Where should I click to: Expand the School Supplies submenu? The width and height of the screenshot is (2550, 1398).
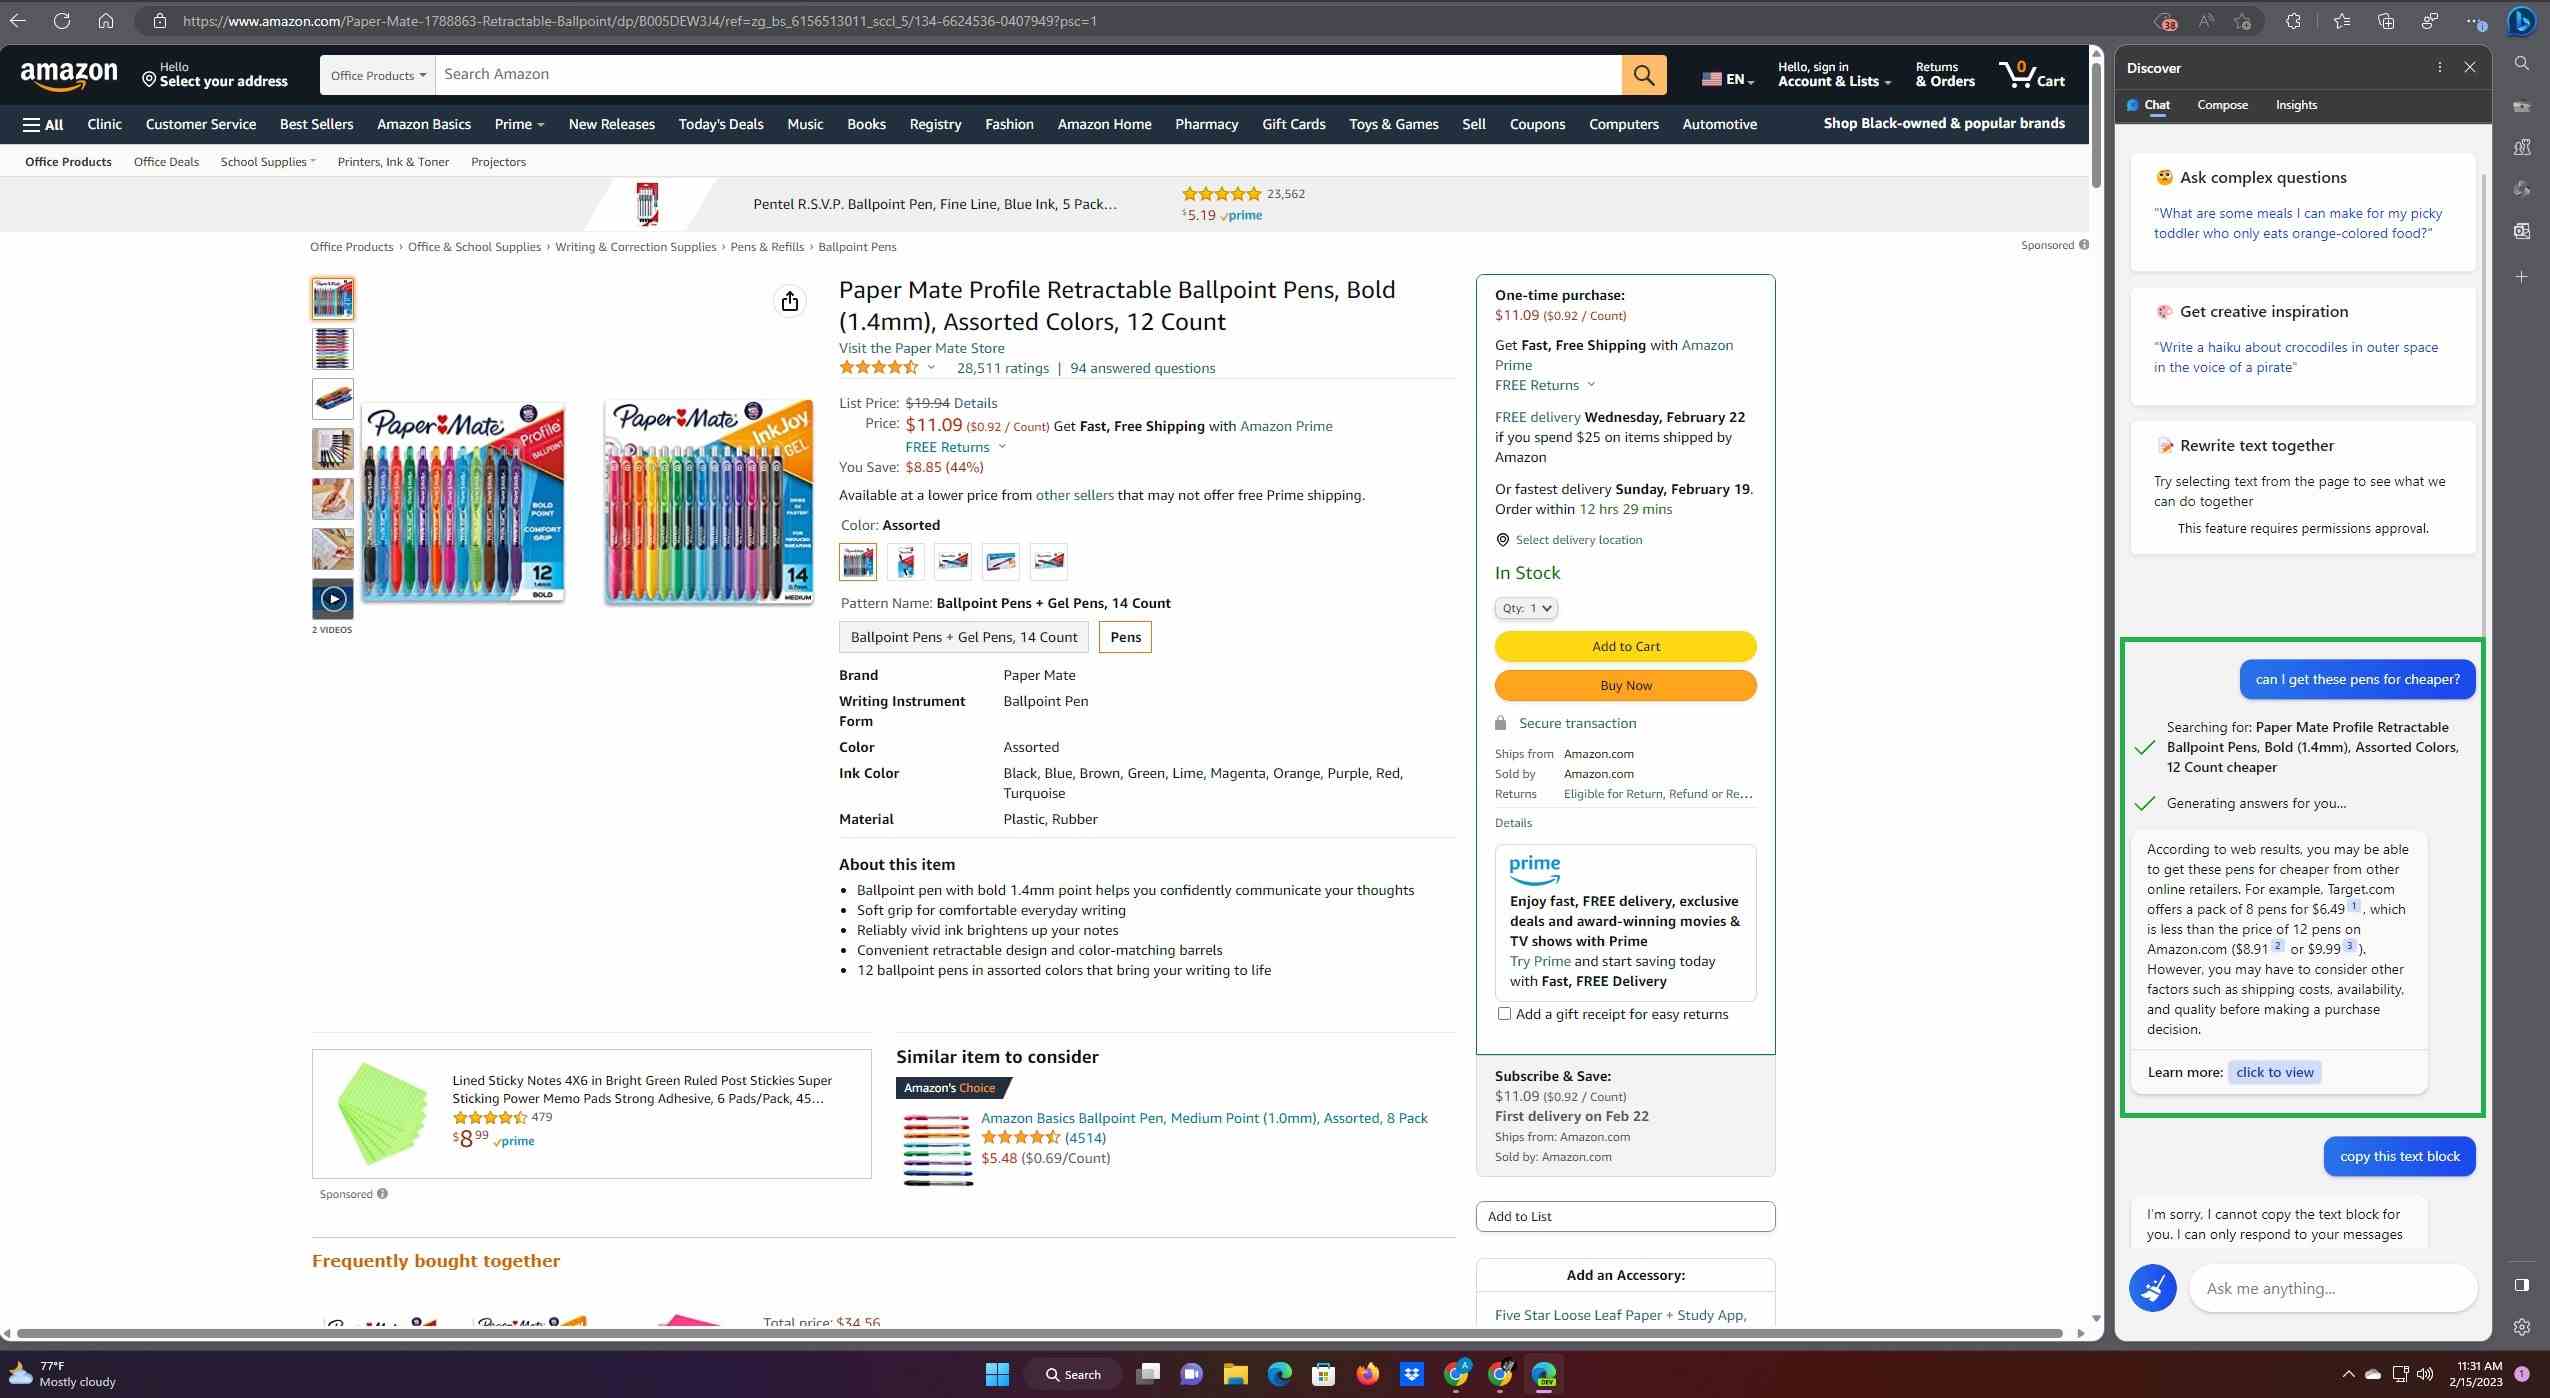point(267,162)
